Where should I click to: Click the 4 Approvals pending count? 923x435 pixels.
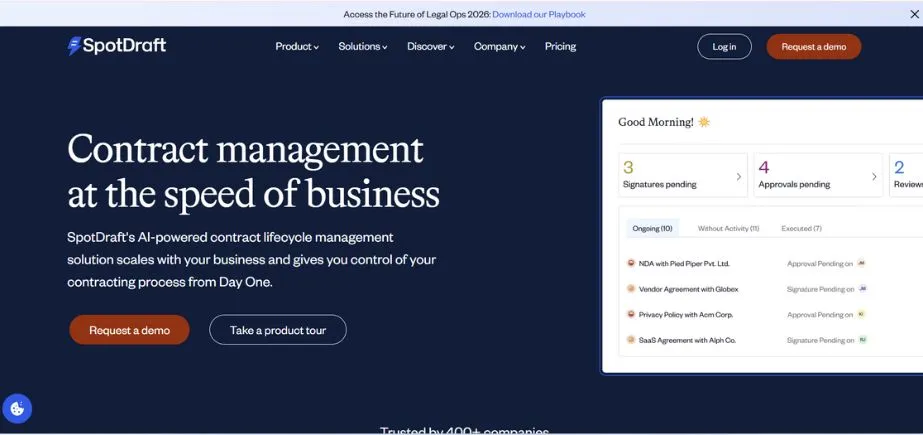point(763,167)
